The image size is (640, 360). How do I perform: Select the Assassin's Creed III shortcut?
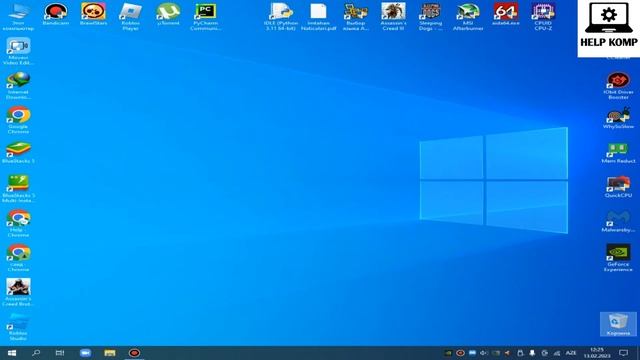[393, 17]
